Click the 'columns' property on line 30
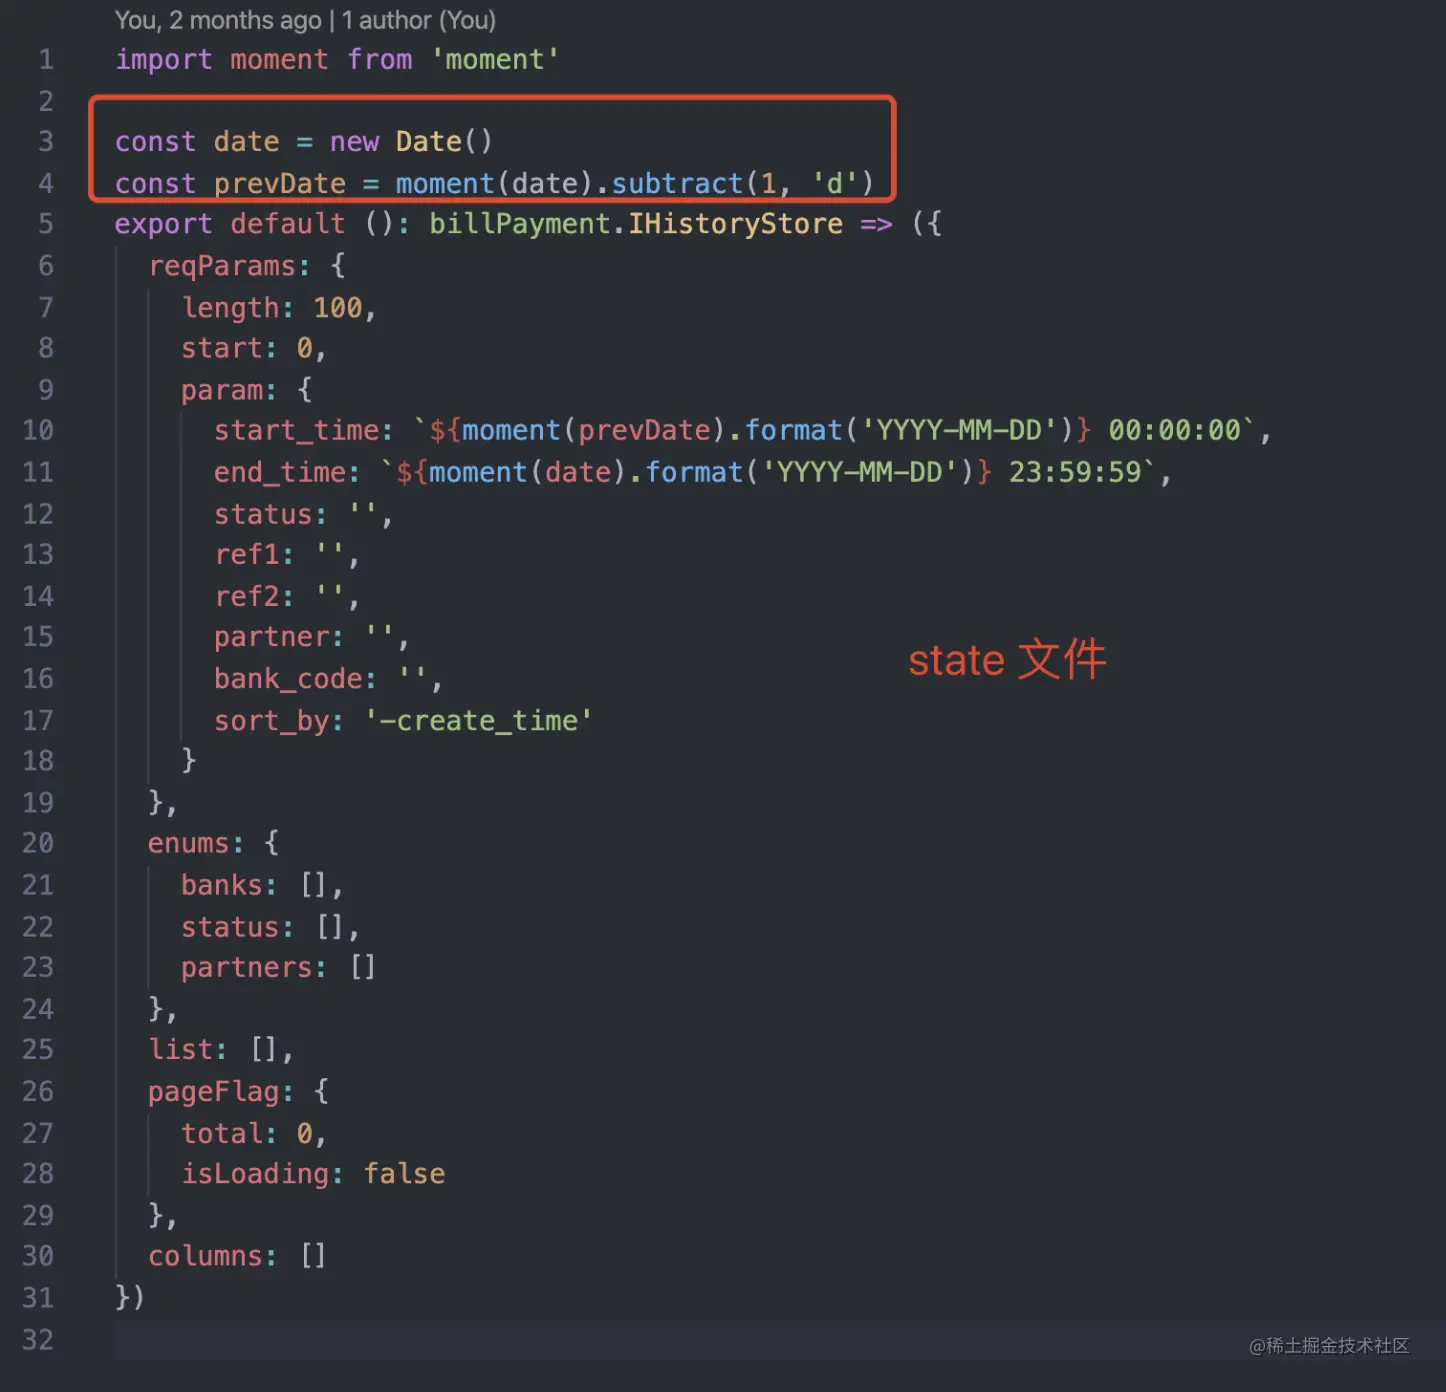1446x1392 pixels. (x=206, y=1256)
